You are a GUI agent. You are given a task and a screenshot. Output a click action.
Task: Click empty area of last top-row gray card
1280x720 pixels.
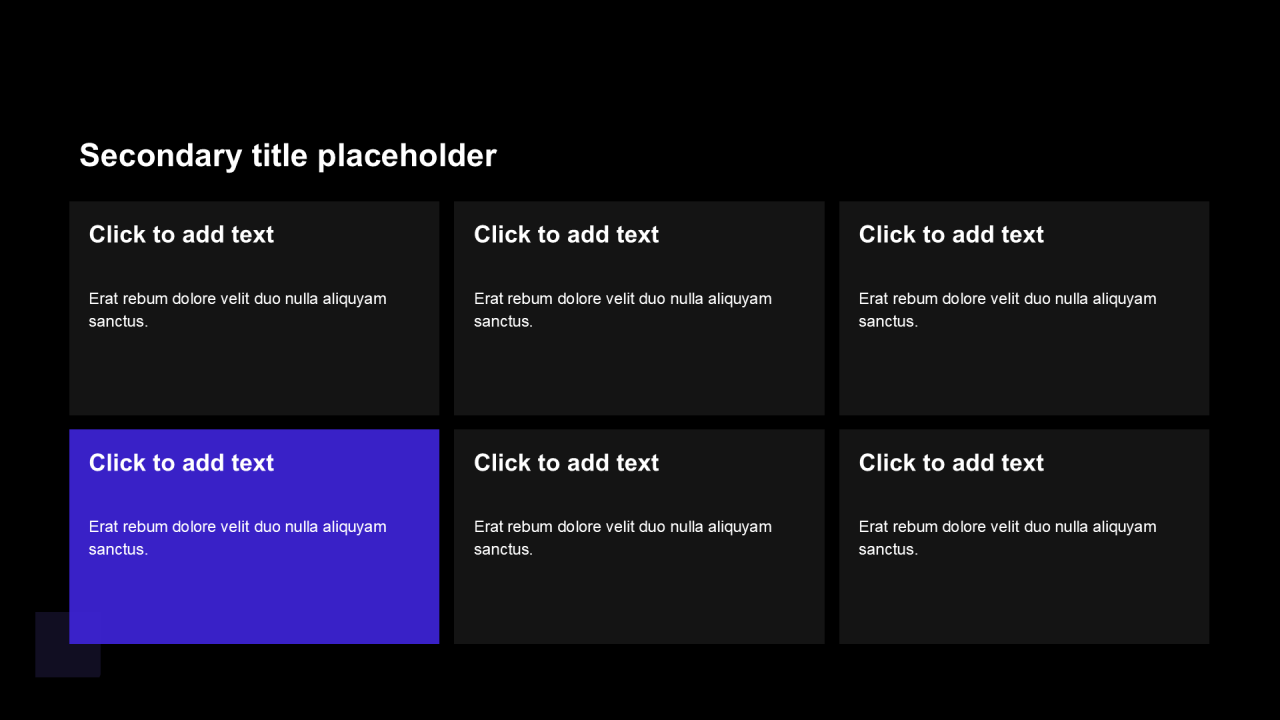click(1024, 375)
